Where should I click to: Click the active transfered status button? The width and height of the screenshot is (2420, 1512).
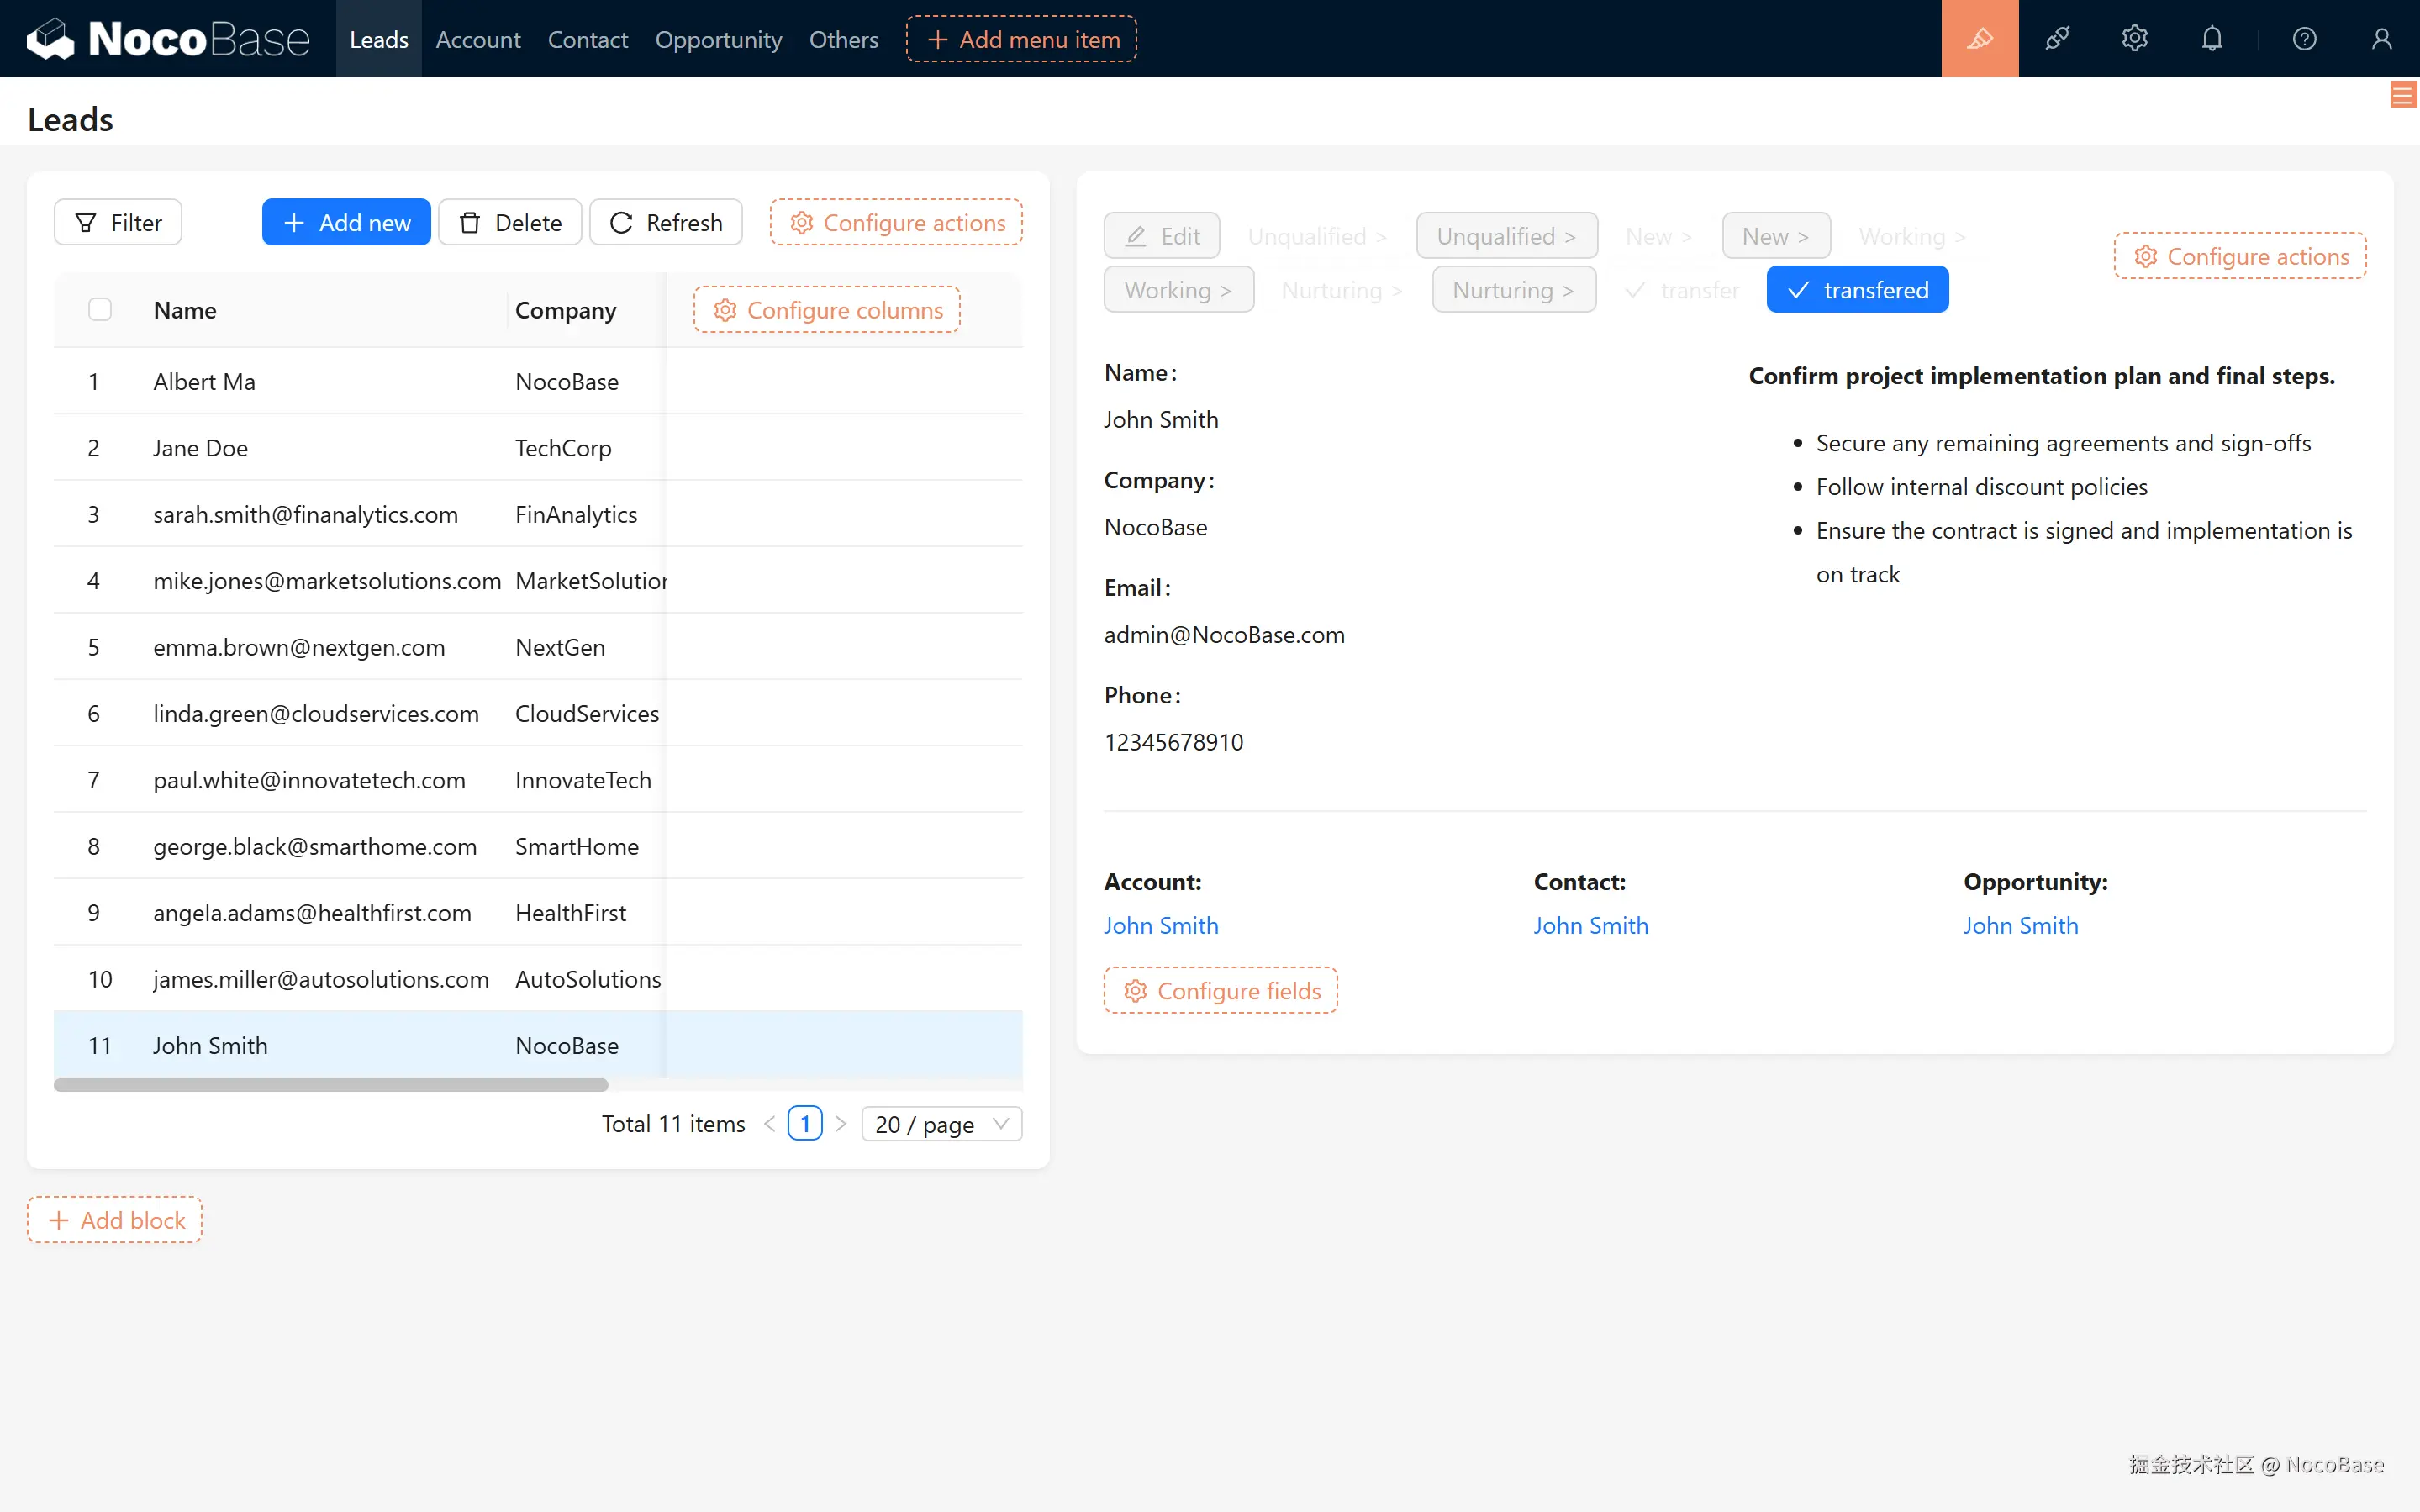point(1857,290)
